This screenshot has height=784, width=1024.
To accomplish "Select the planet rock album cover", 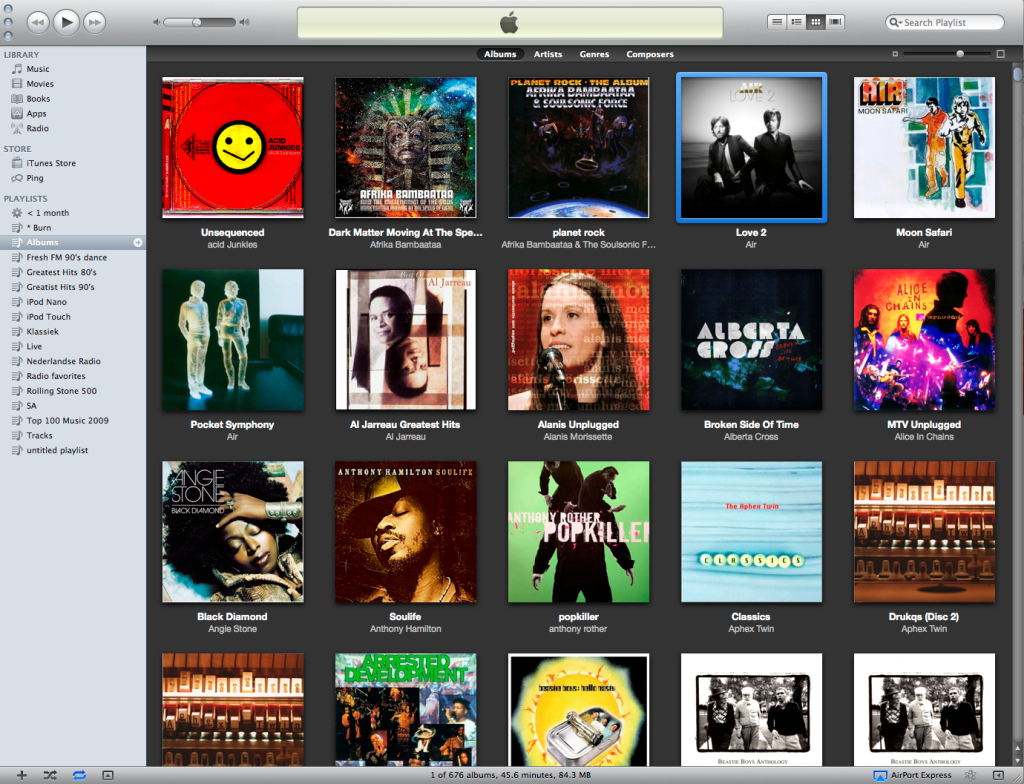I will point(579,148).
